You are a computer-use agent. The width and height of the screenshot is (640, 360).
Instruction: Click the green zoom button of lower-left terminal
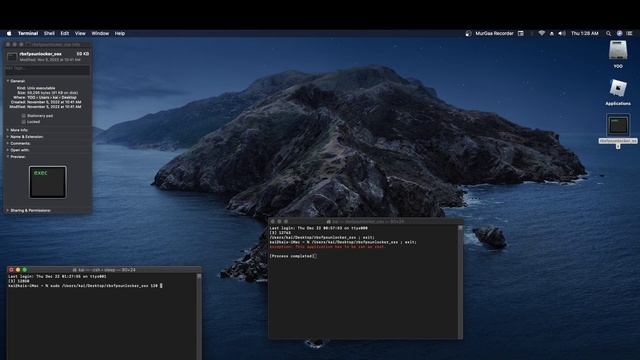24,270
